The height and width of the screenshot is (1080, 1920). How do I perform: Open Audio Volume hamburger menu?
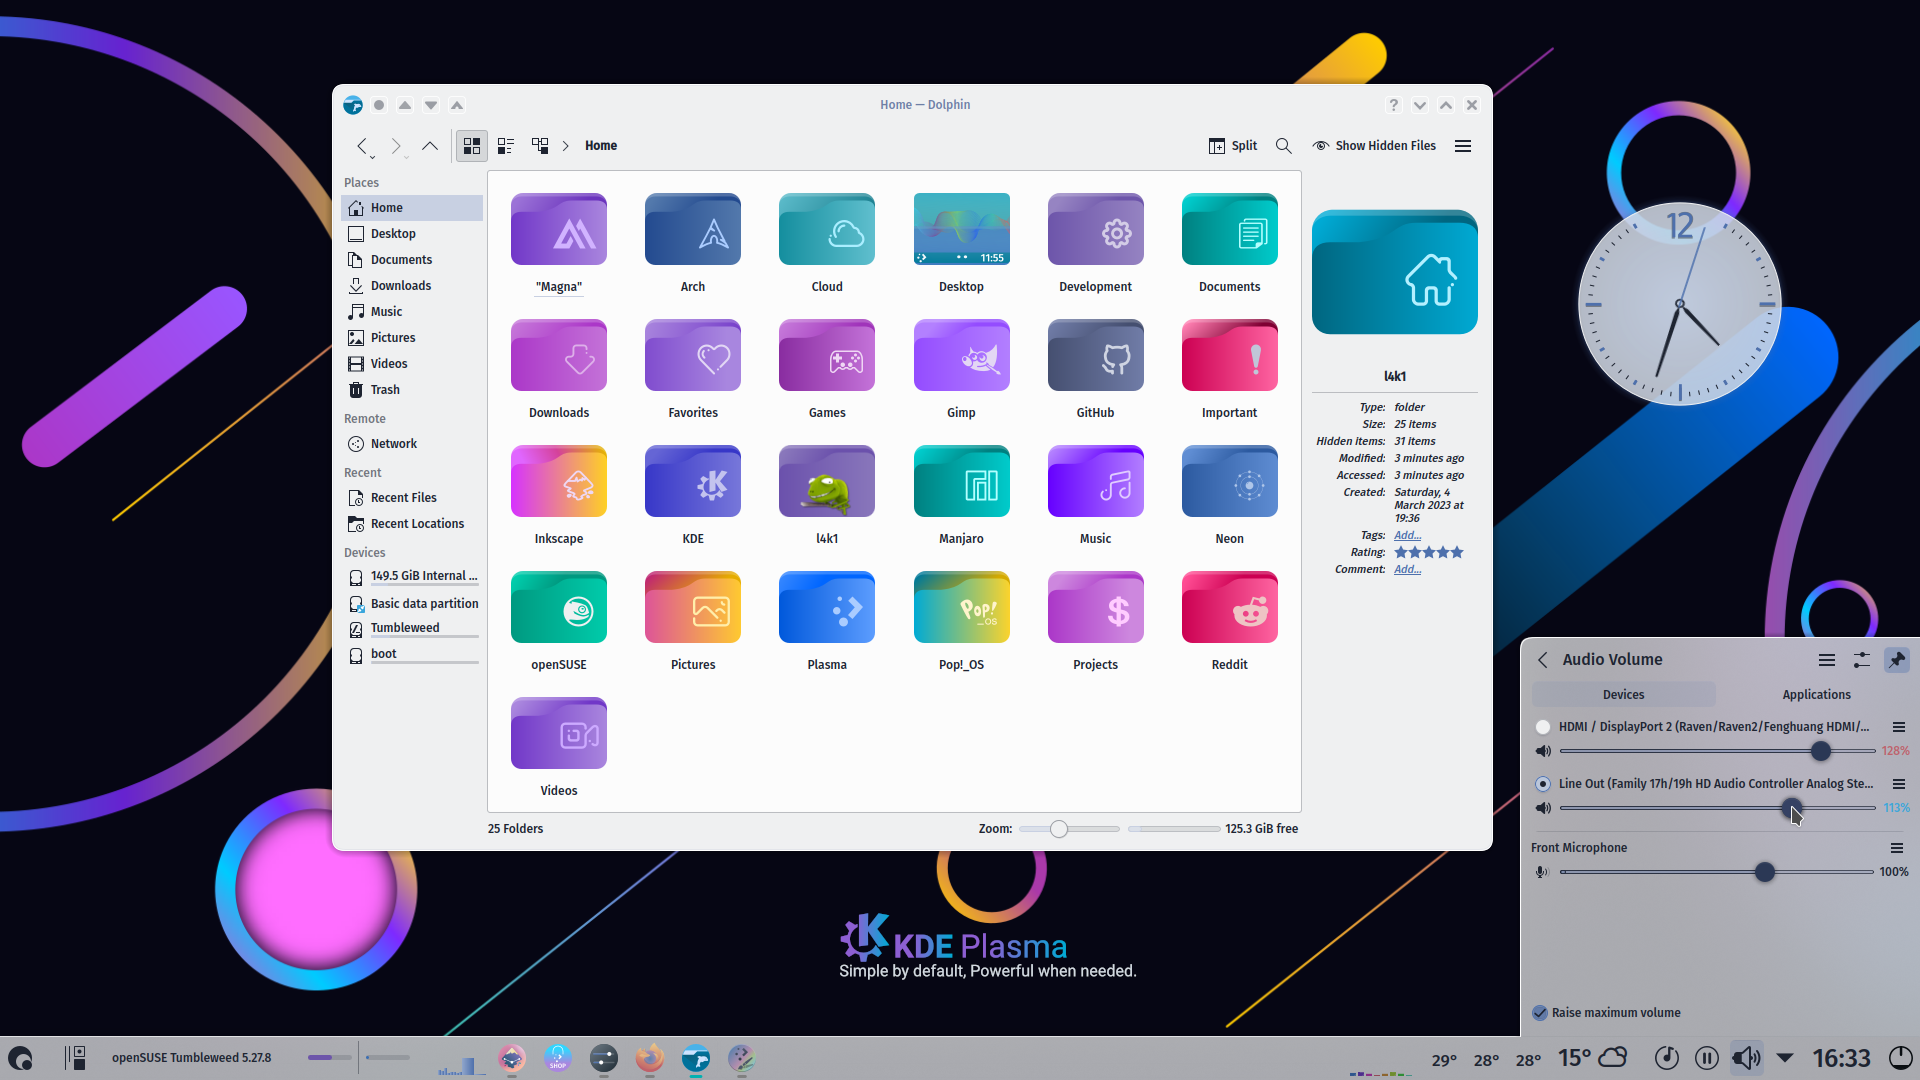[1827, 660]
